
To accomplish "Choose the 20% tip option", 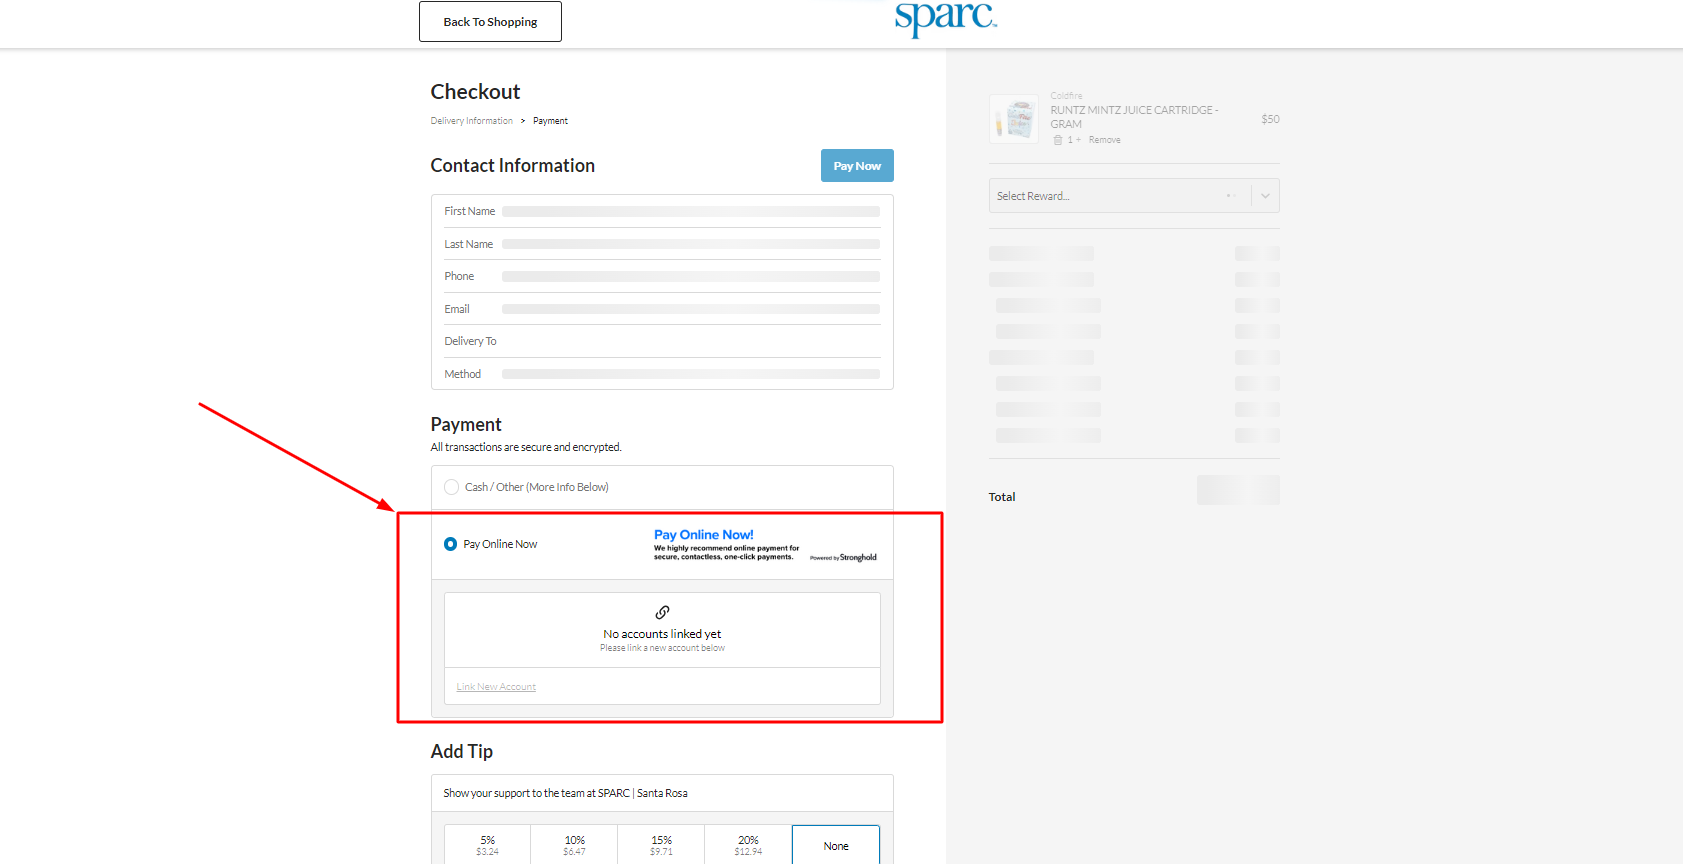I will tap(748, 845).
